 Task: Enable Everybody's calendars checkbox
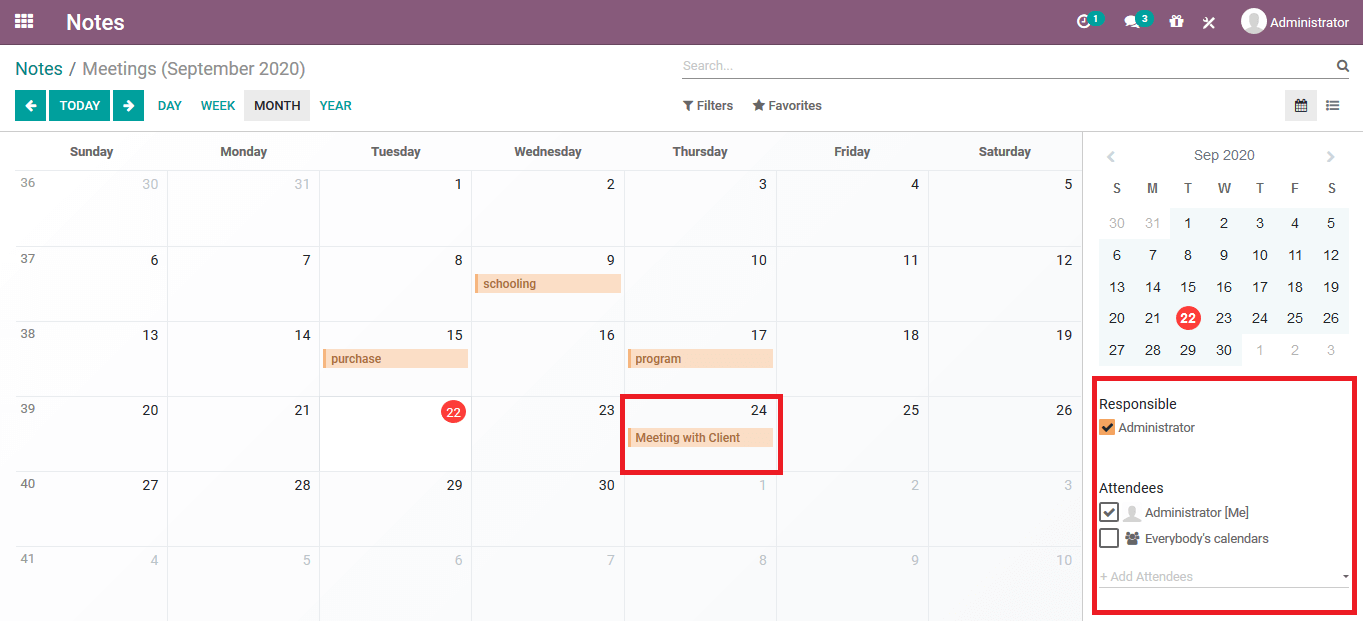[x=1109, y=538]
